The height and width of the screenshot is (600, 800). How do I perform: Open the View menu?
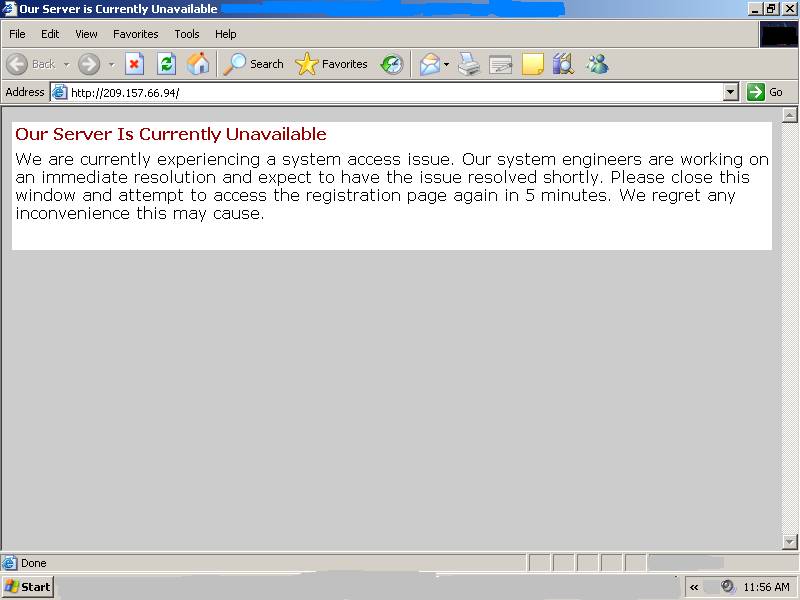[86, 34]
